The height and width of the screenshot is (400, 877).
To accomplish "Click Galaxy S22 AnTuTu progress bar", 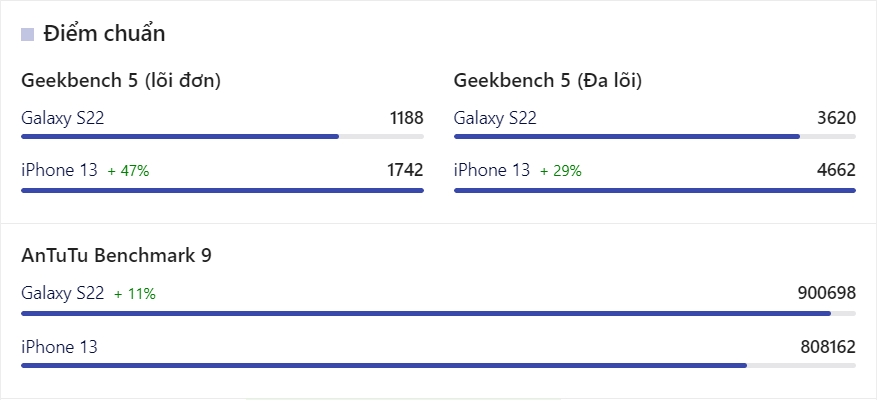I will point(438,313).
